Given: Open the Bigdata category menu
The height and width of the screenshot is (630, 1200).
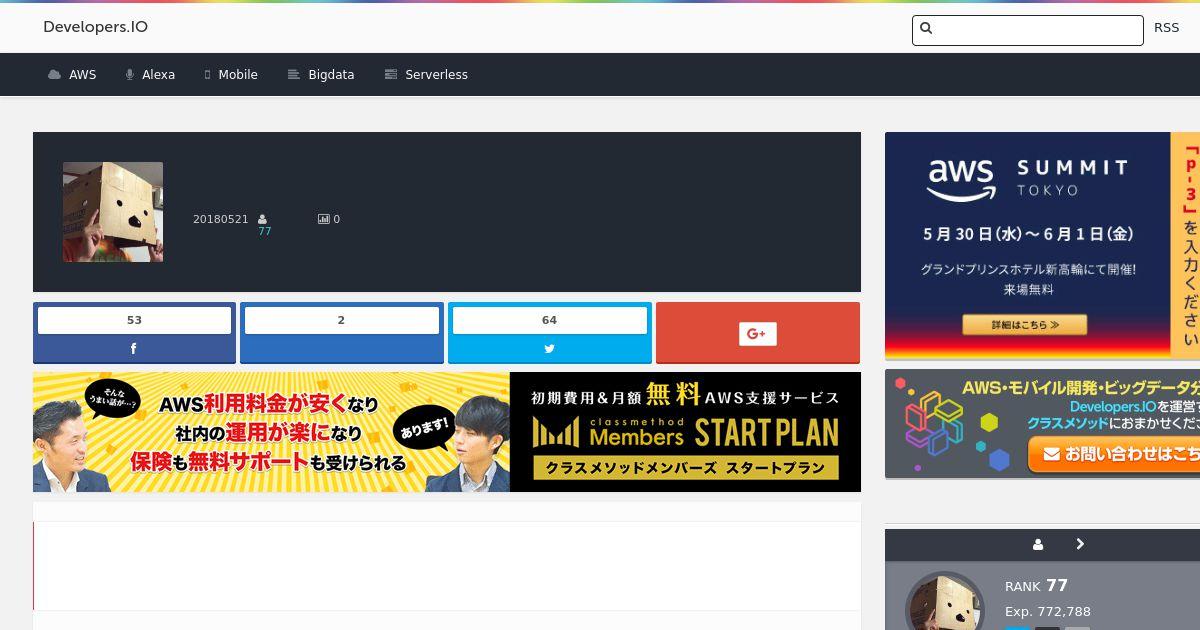Looking at the screenshot, I should (321, 75).
